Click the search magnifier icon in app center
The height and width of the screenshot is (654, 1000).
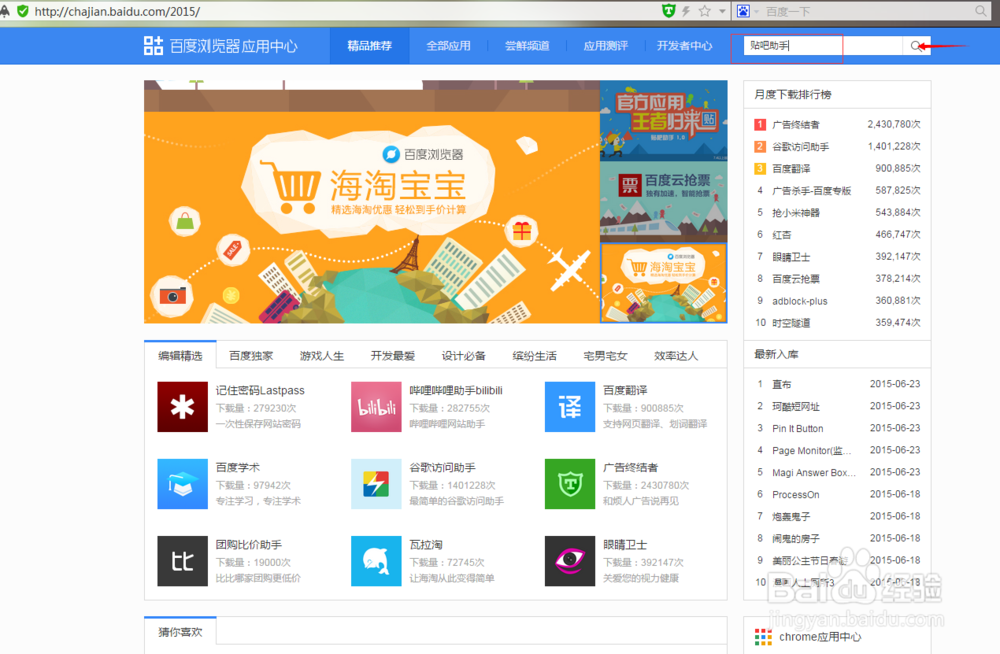(916, 46)
